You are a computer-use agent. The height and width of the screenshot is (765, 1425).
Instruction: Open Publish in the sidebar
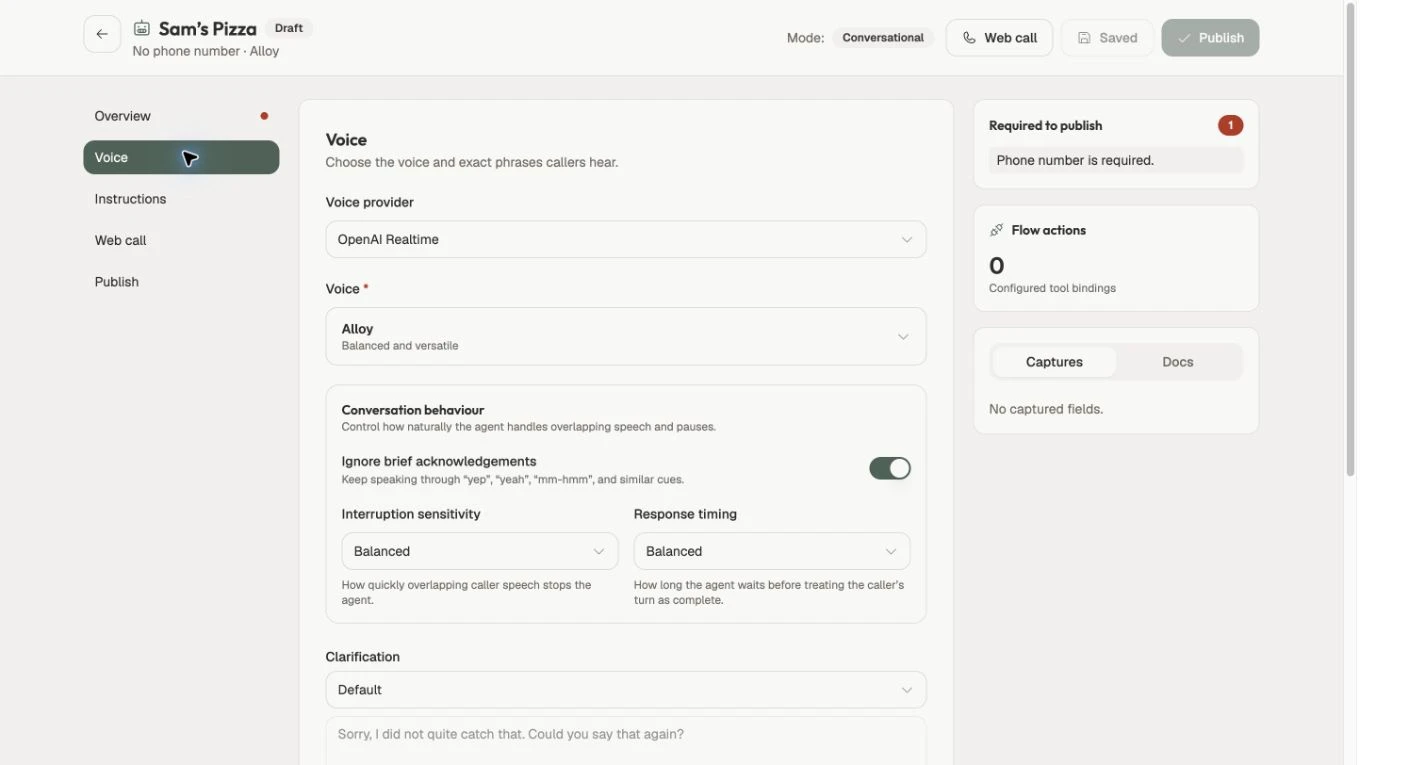[181, 282]
